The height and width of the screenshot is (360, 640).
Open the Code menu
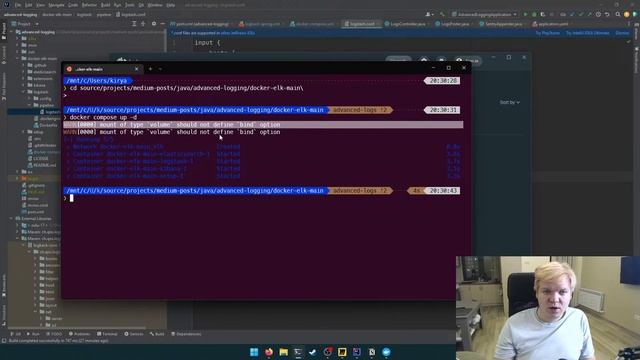[x=73, y=5]
